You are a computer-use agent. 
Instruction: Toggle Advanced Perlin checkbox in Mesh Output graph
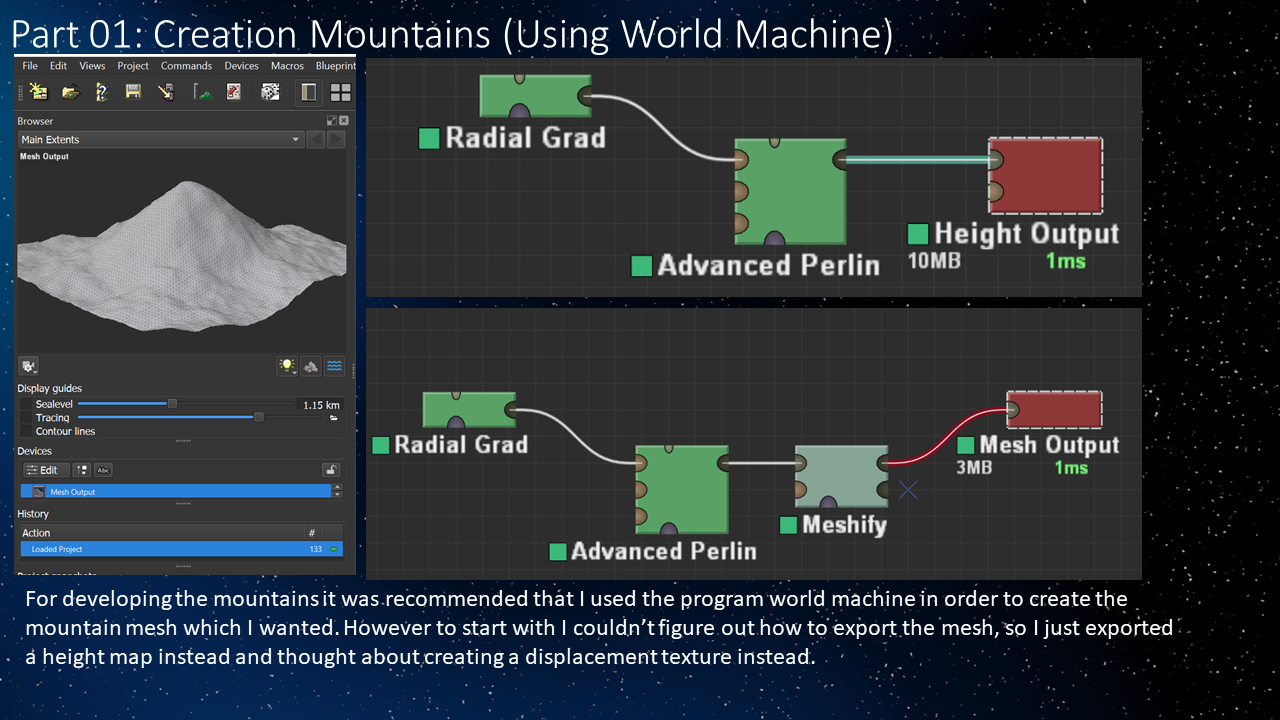pos(557,551)
